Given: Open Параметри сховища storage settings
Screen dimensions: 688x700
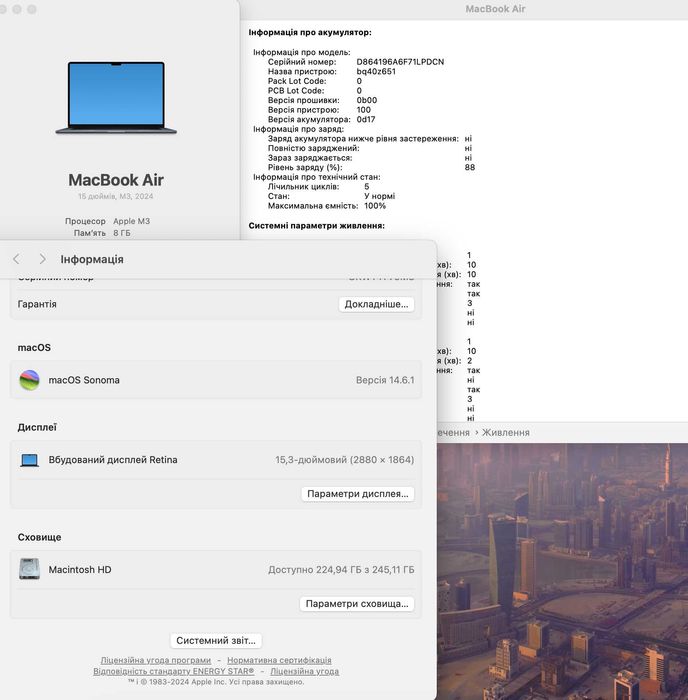Looking at the screenshot, I should pos(357,604).
